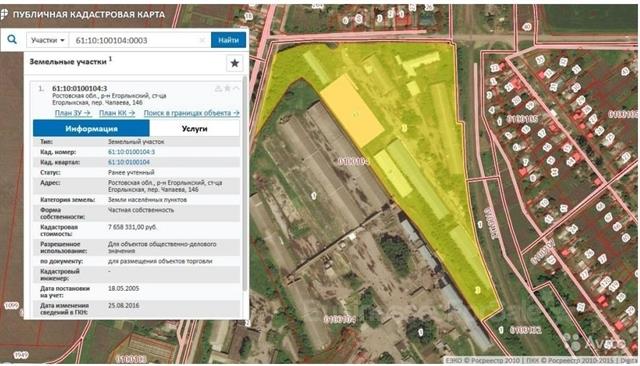
Task: Switch to the Услуги tab
Action: point(194,129)
